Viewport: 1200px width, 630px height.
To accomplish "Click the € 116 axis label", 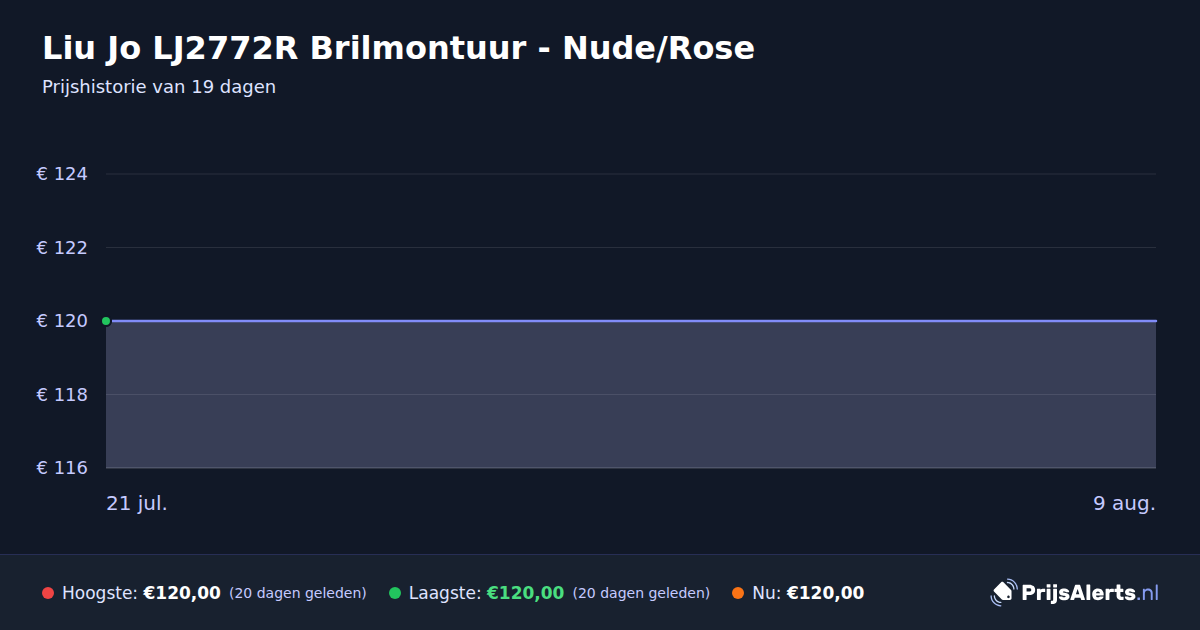I will click(x=62, y=468).
